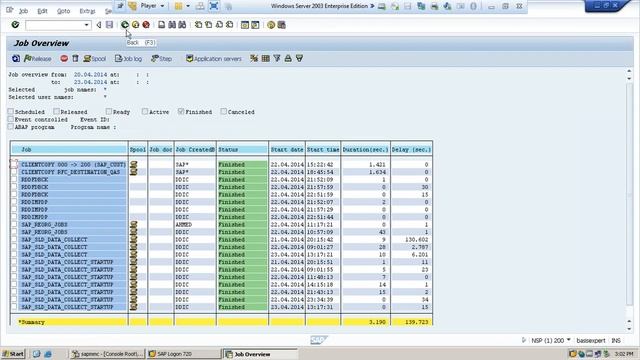Screen dimensions: 640x360
Task: Click the Find Next binoculars icon
Action: [x=182, y=25]
